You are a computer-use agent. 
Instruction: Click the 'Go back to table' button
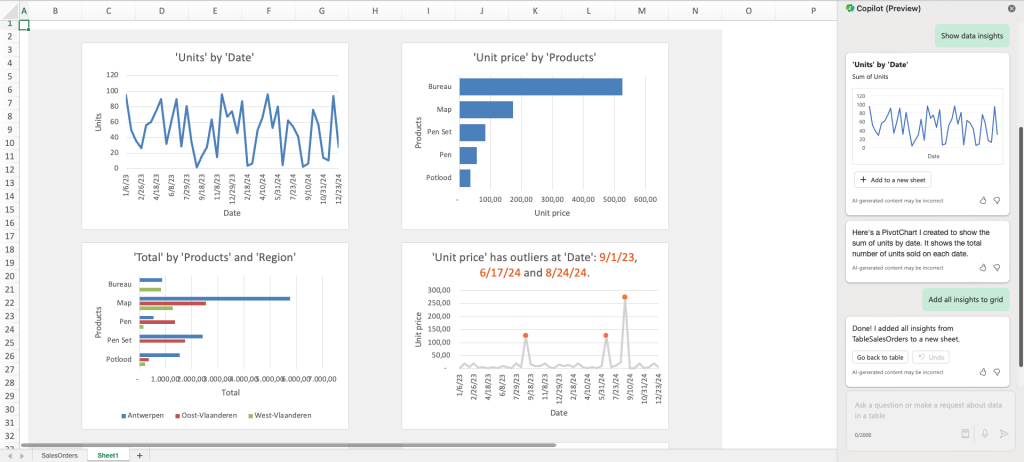click(x=880, y=357)
